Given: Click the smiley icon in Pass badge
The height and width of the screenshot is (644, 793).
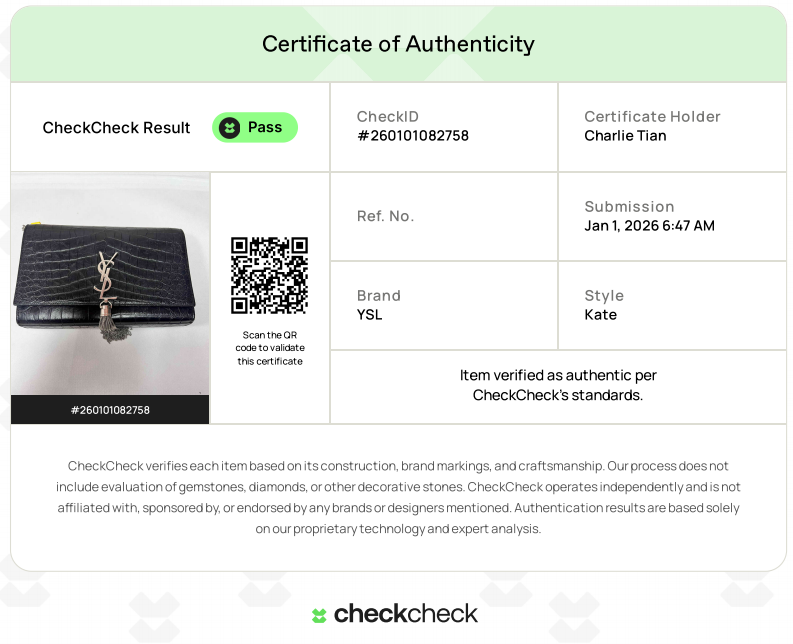Looking at the screenshot, I should (230, 128).
